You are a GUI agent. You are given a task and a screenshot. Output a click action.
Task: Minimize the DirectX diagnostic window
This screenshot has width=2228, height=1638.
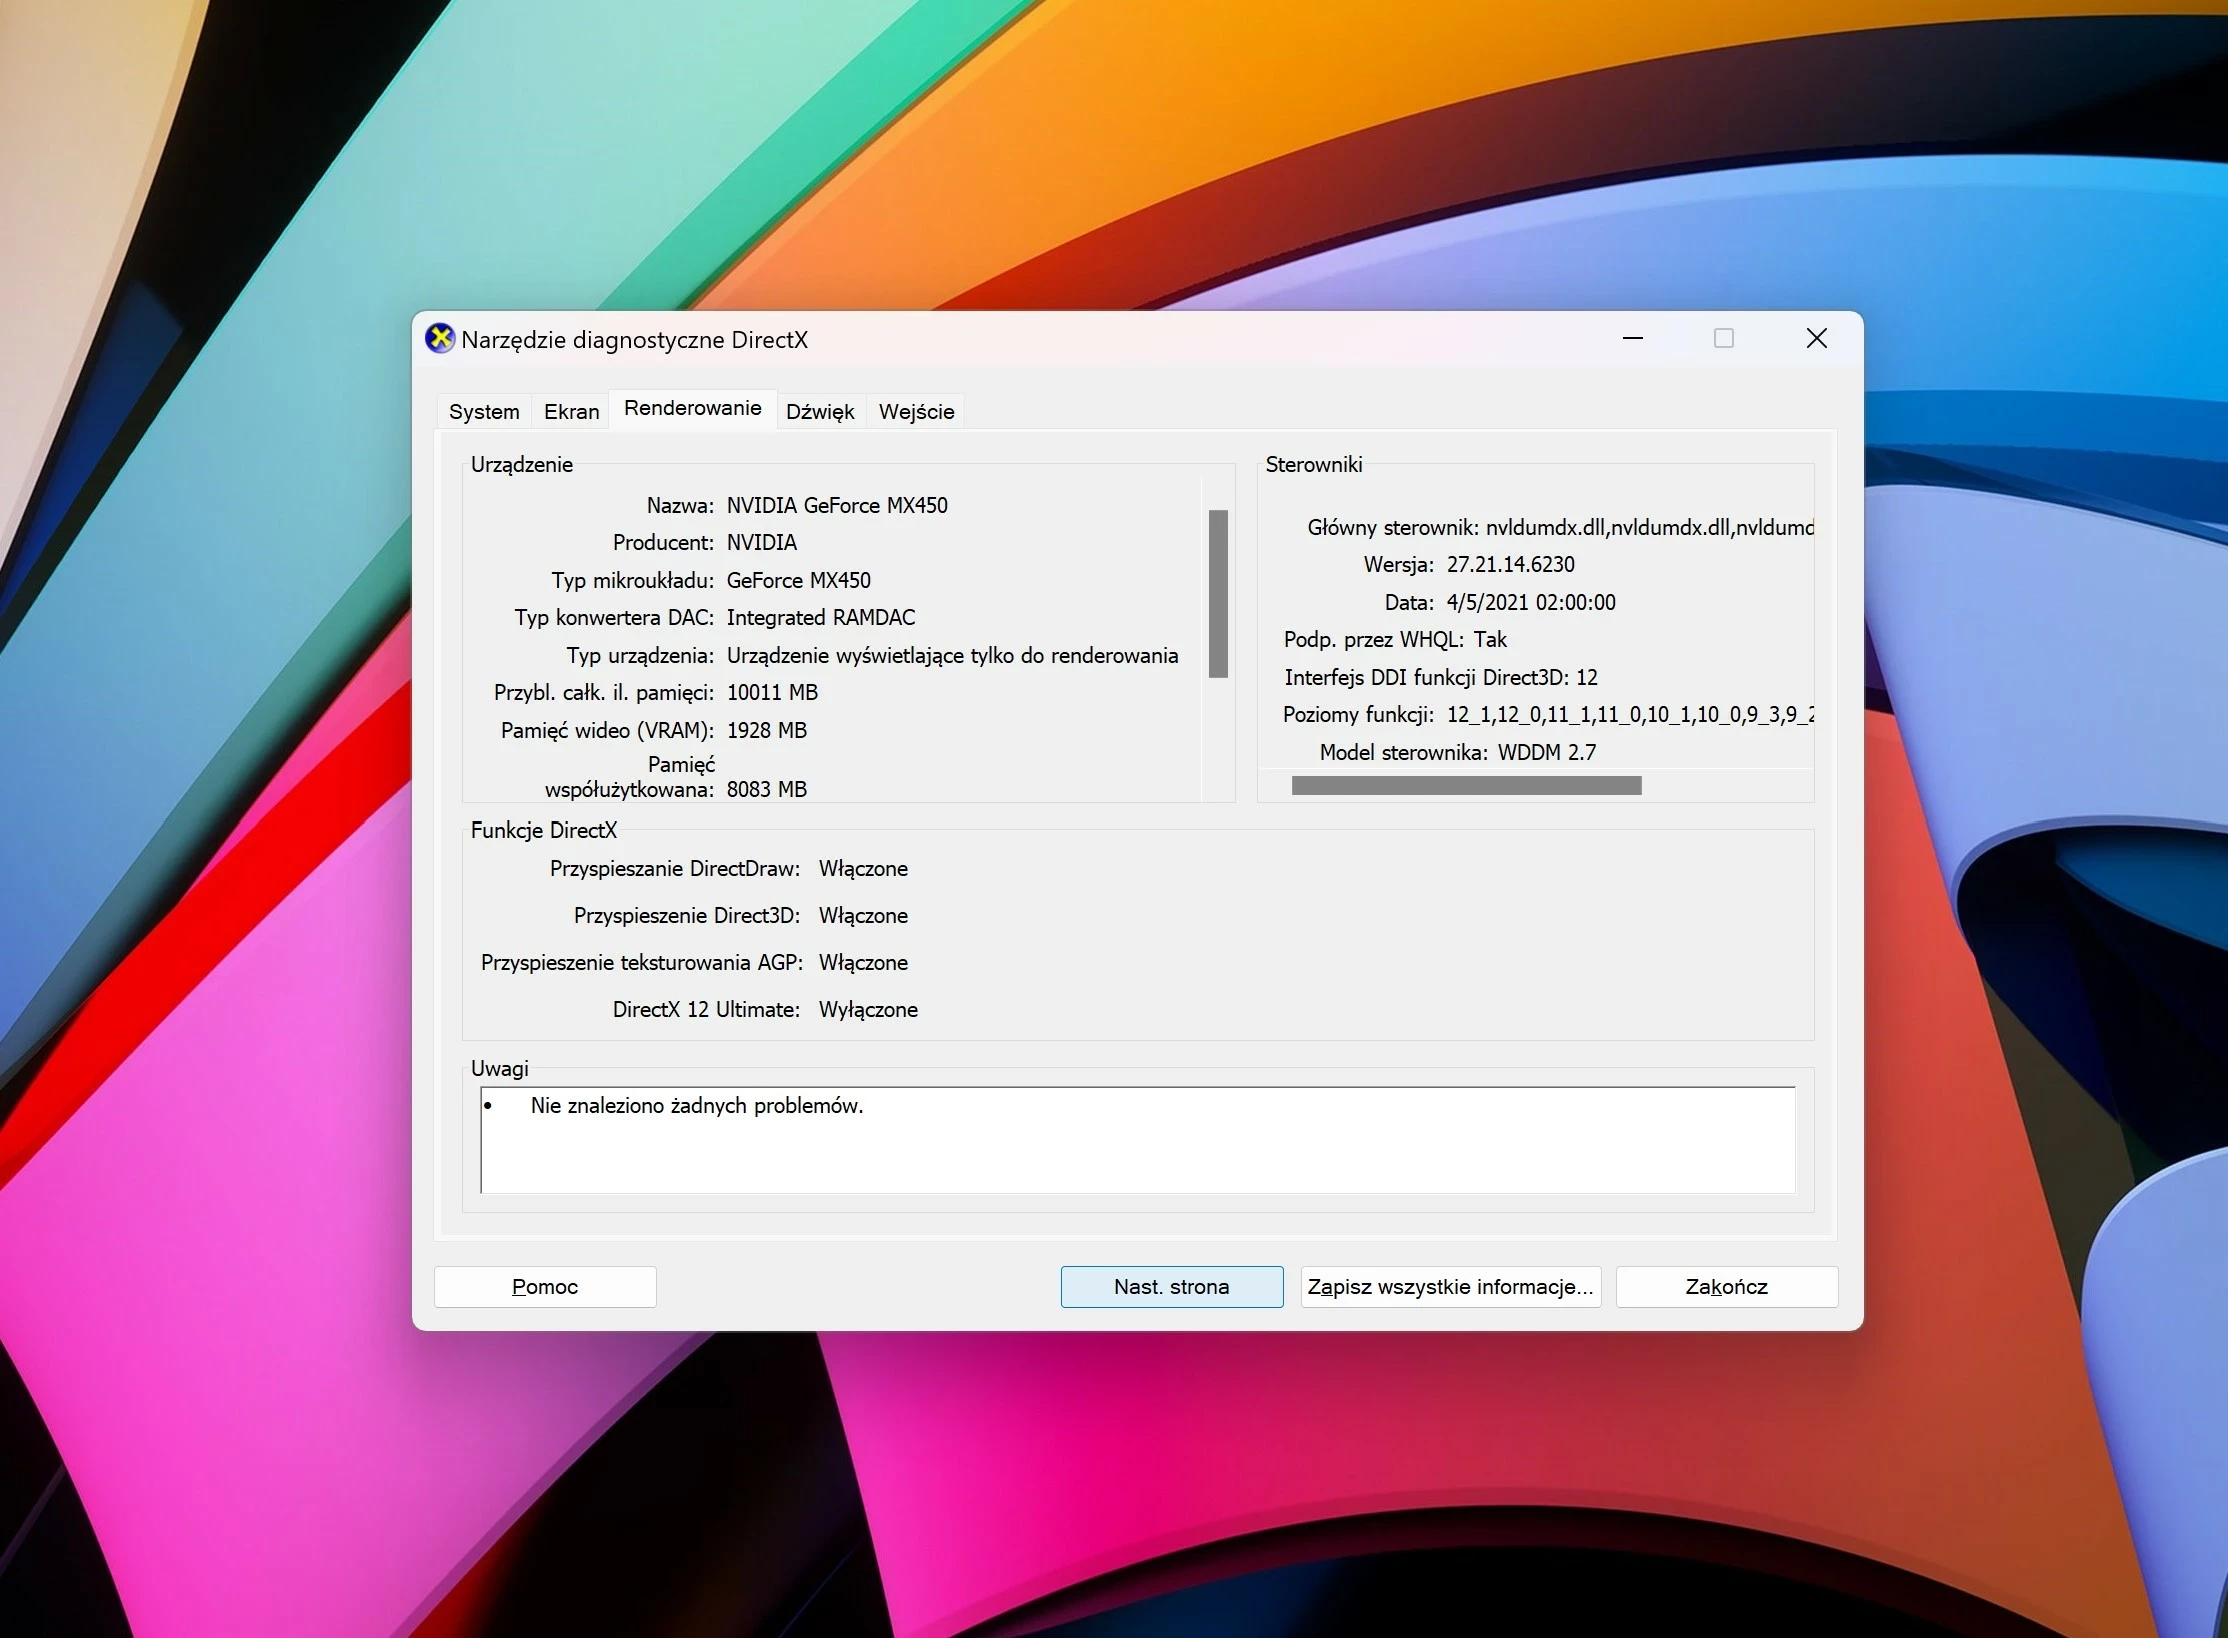click(x=1633, y=339)
